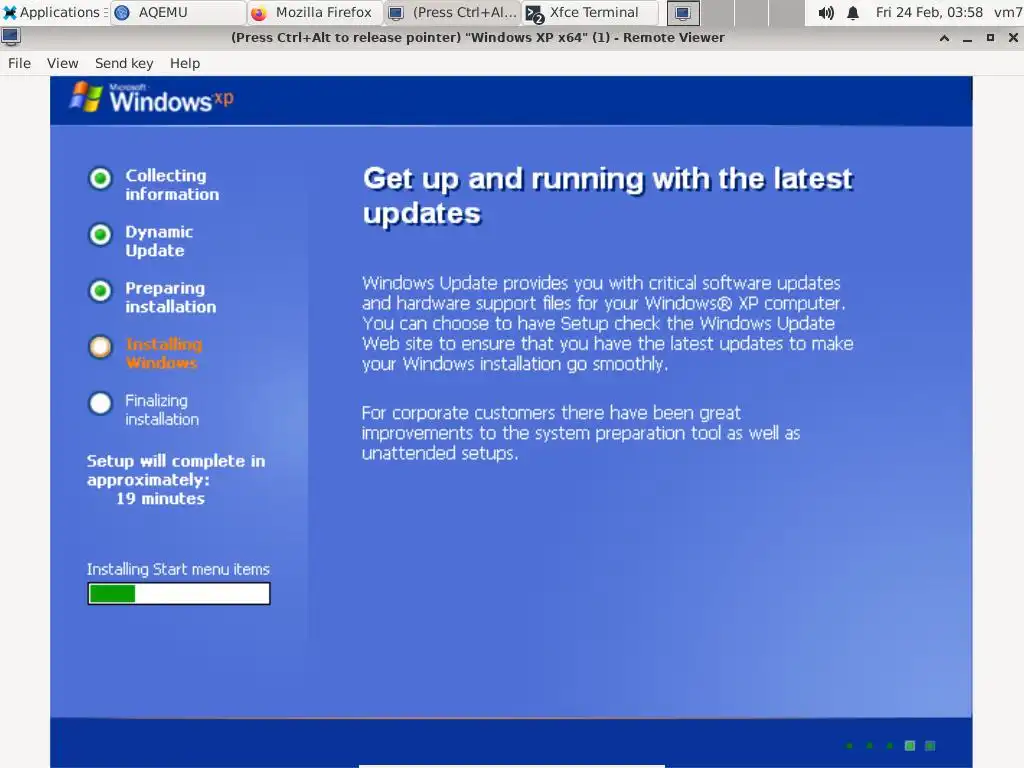This screenshot has width=1024, height=768.
Task: Click the corporate customers paragraph
Action: coord(581,433)
